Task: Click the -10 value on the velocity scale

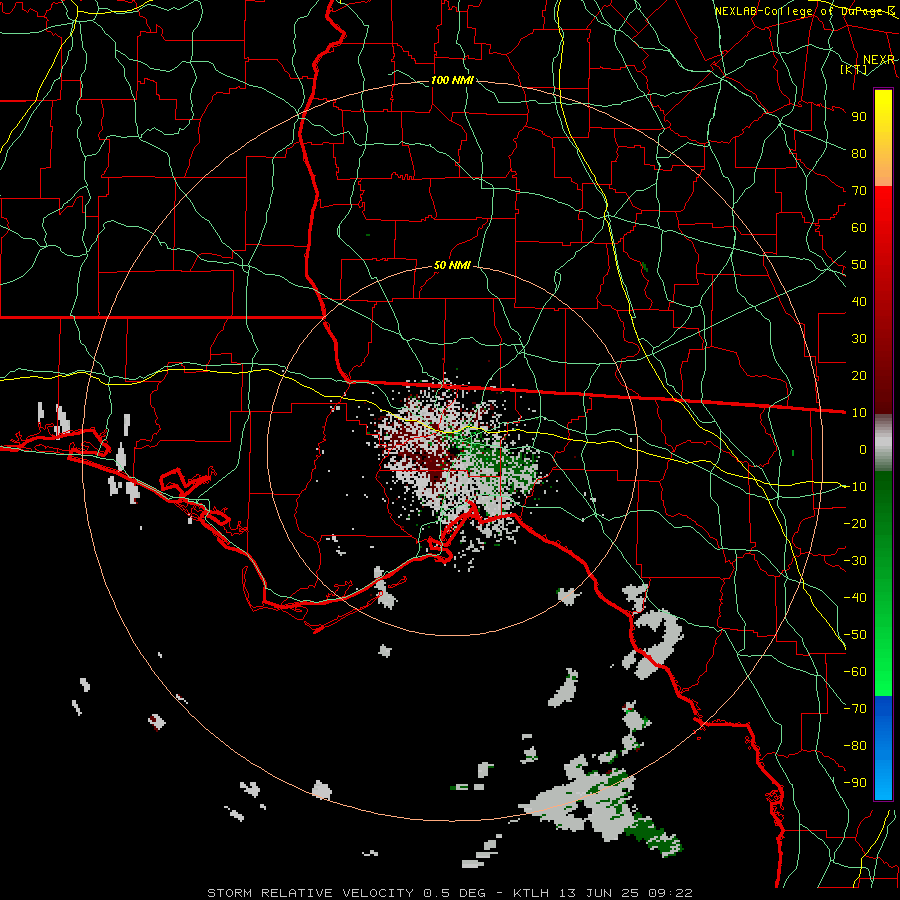Action: click(855, 487)
